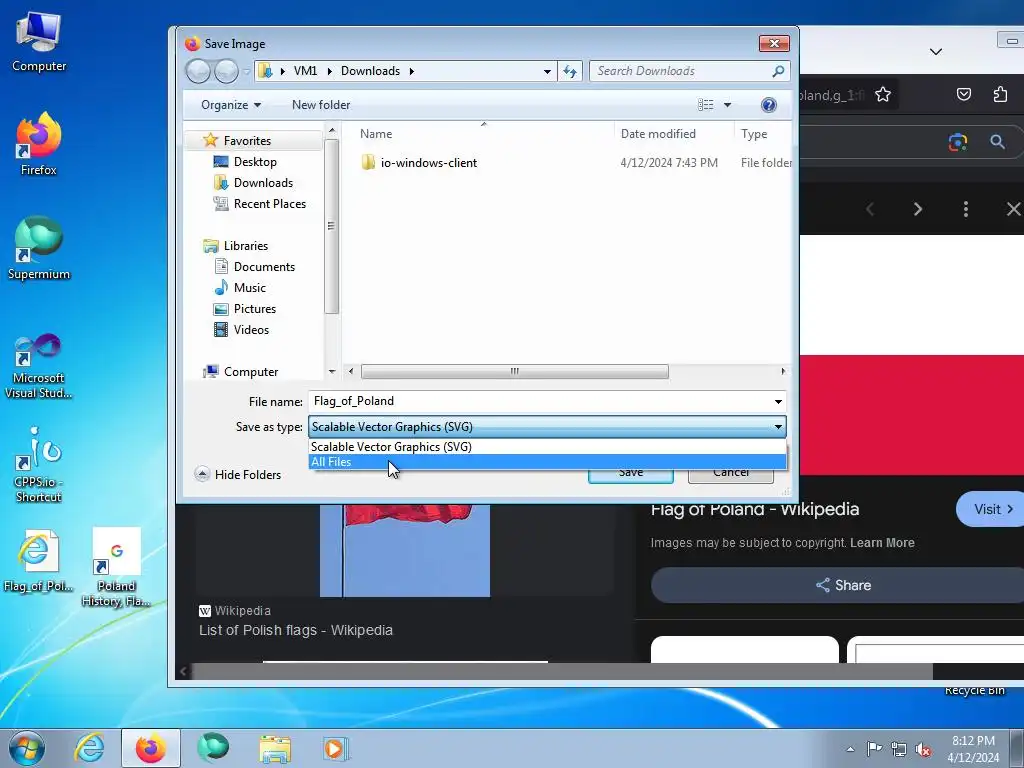Open Firefox tab list chevron

[x=936, y=52]
